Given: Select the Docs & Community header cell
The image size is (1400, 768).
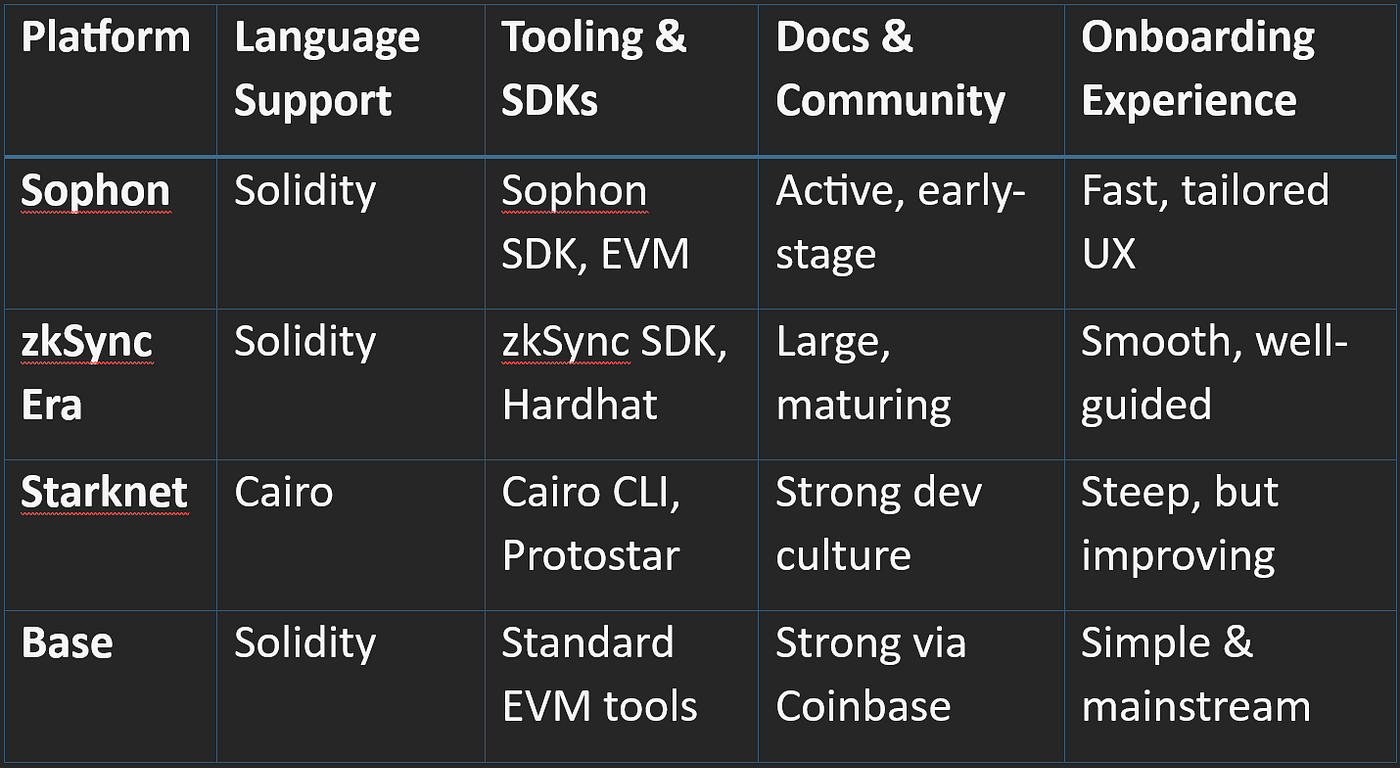Looking at the screenshot, I should pyautogui.click(x=911, y=79).
